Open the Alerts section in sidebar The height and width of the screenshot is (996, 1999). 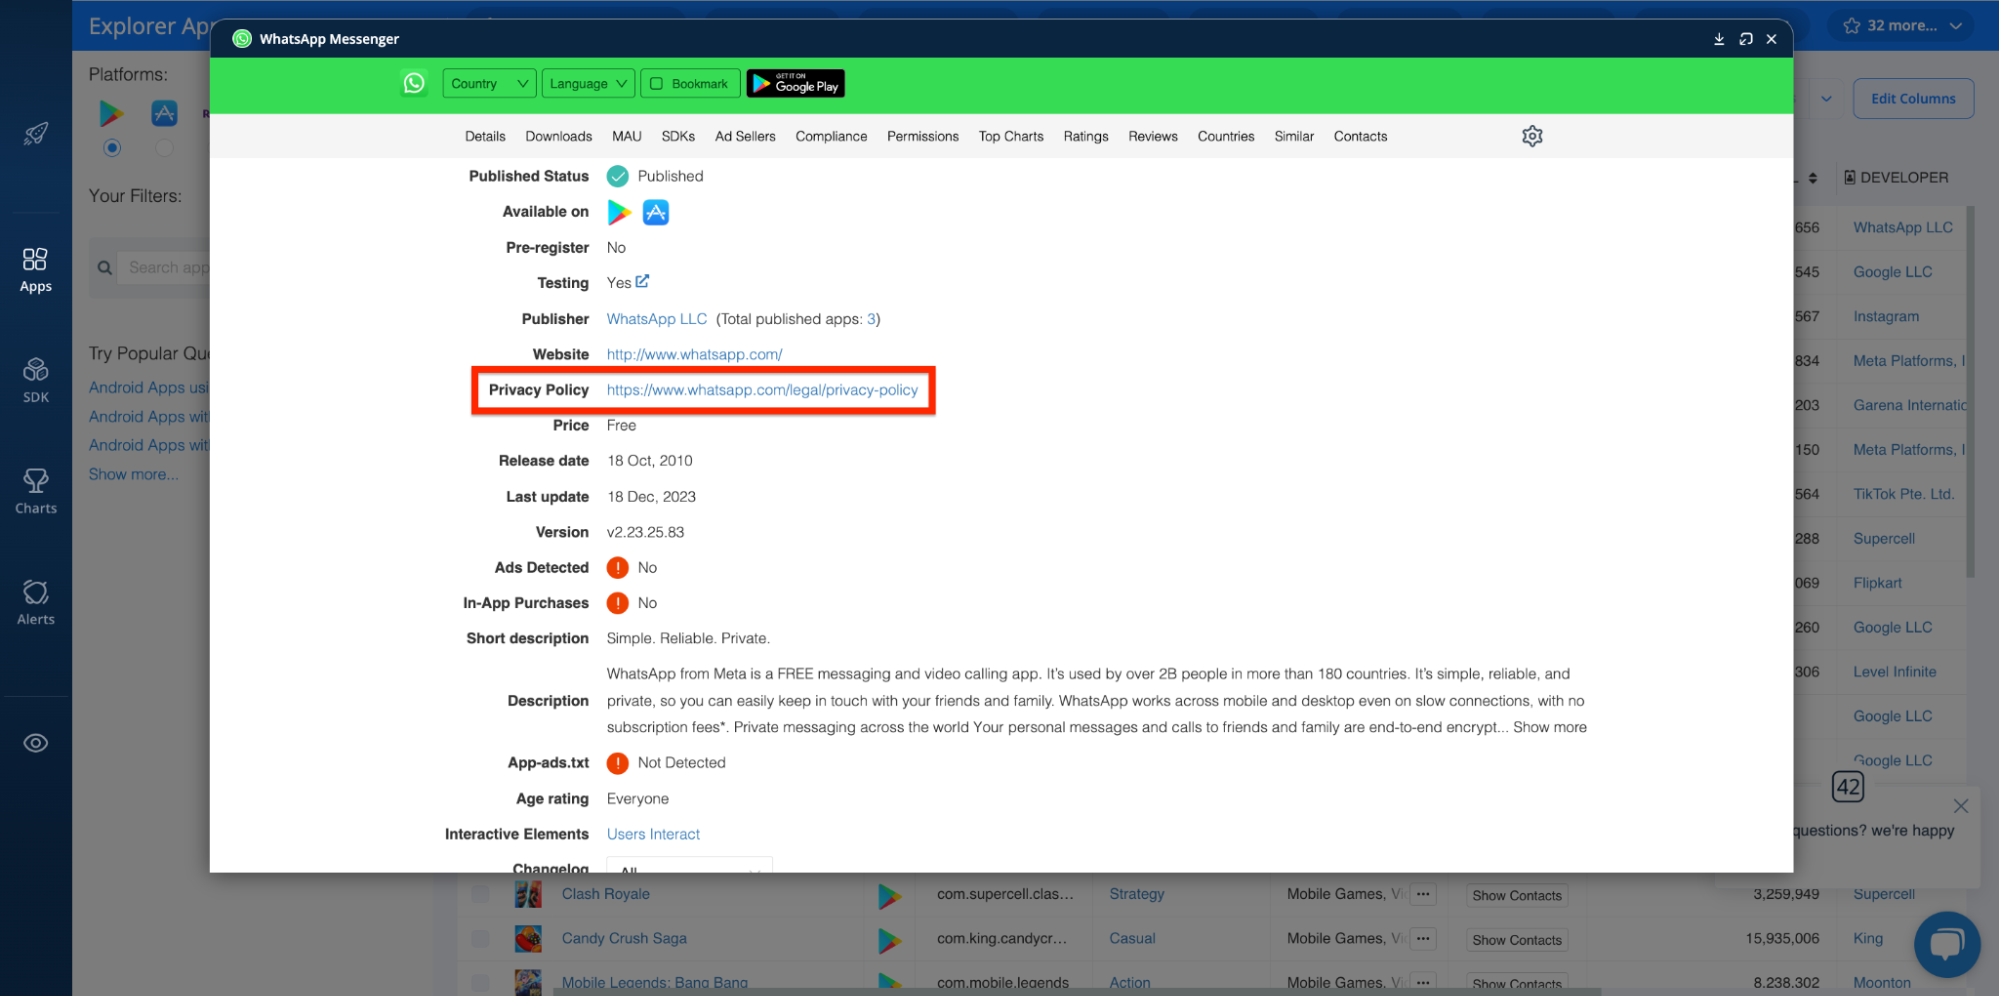click(x=35, y=603)
